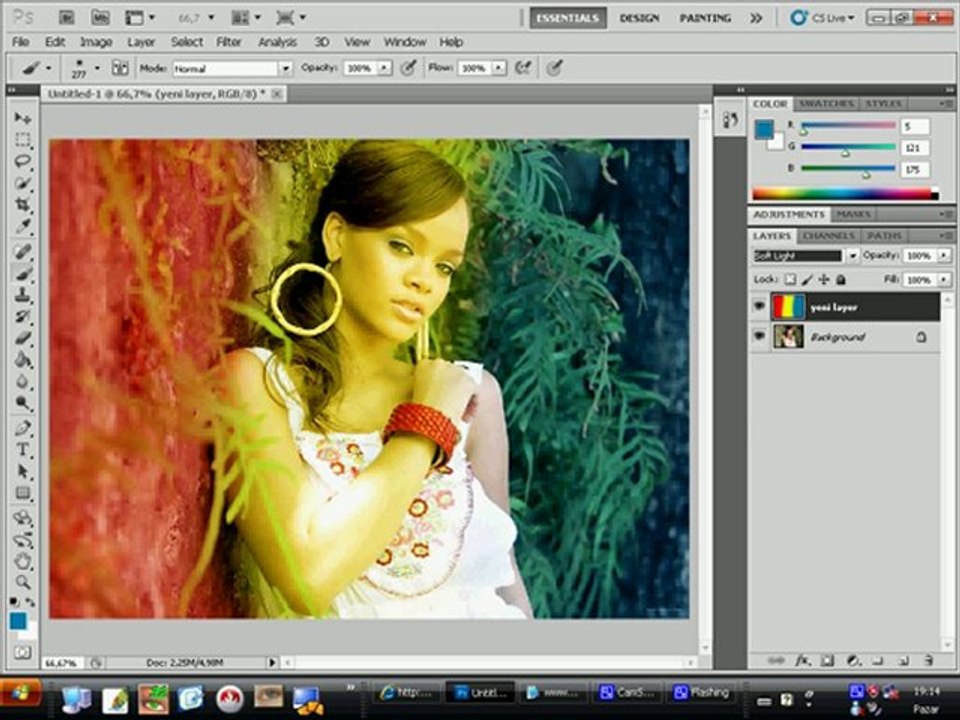The width and height of the screenshot is (960, 720).
Task: Toggle tablet pressure controls size
Action: click(554, 68)
